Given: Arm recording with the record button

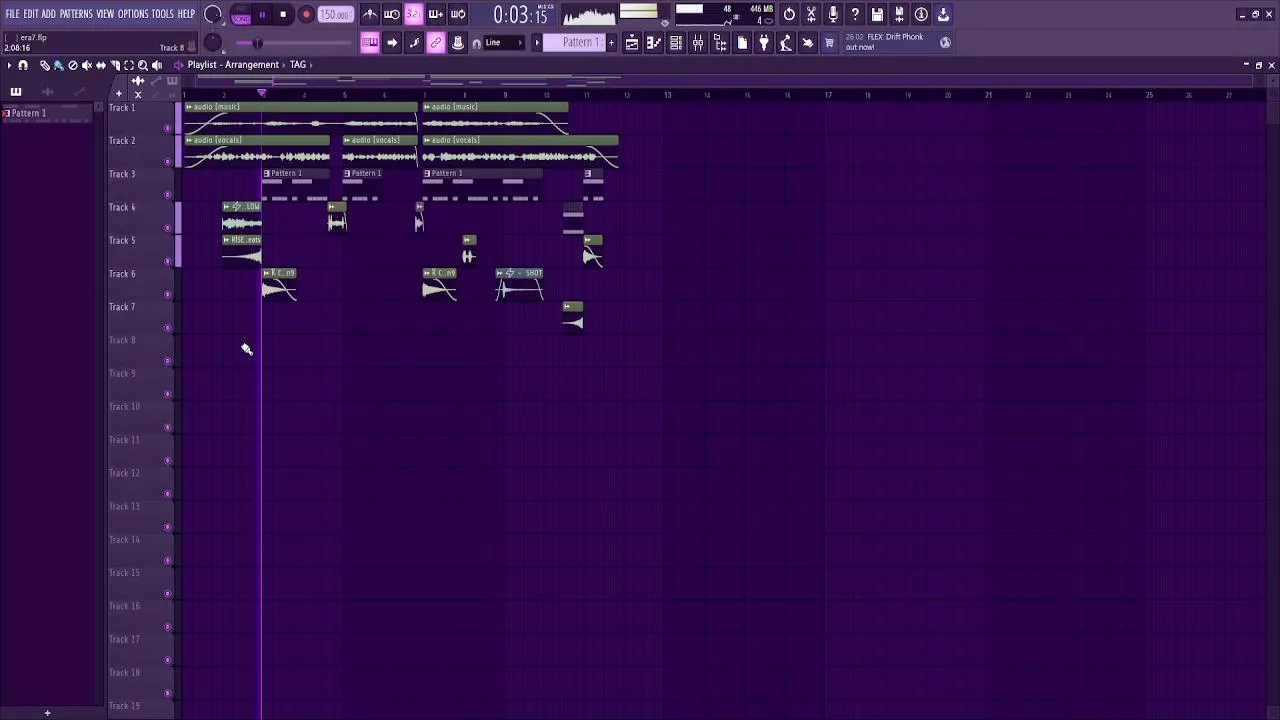Looking at the screenshot, I should point(306,15).
